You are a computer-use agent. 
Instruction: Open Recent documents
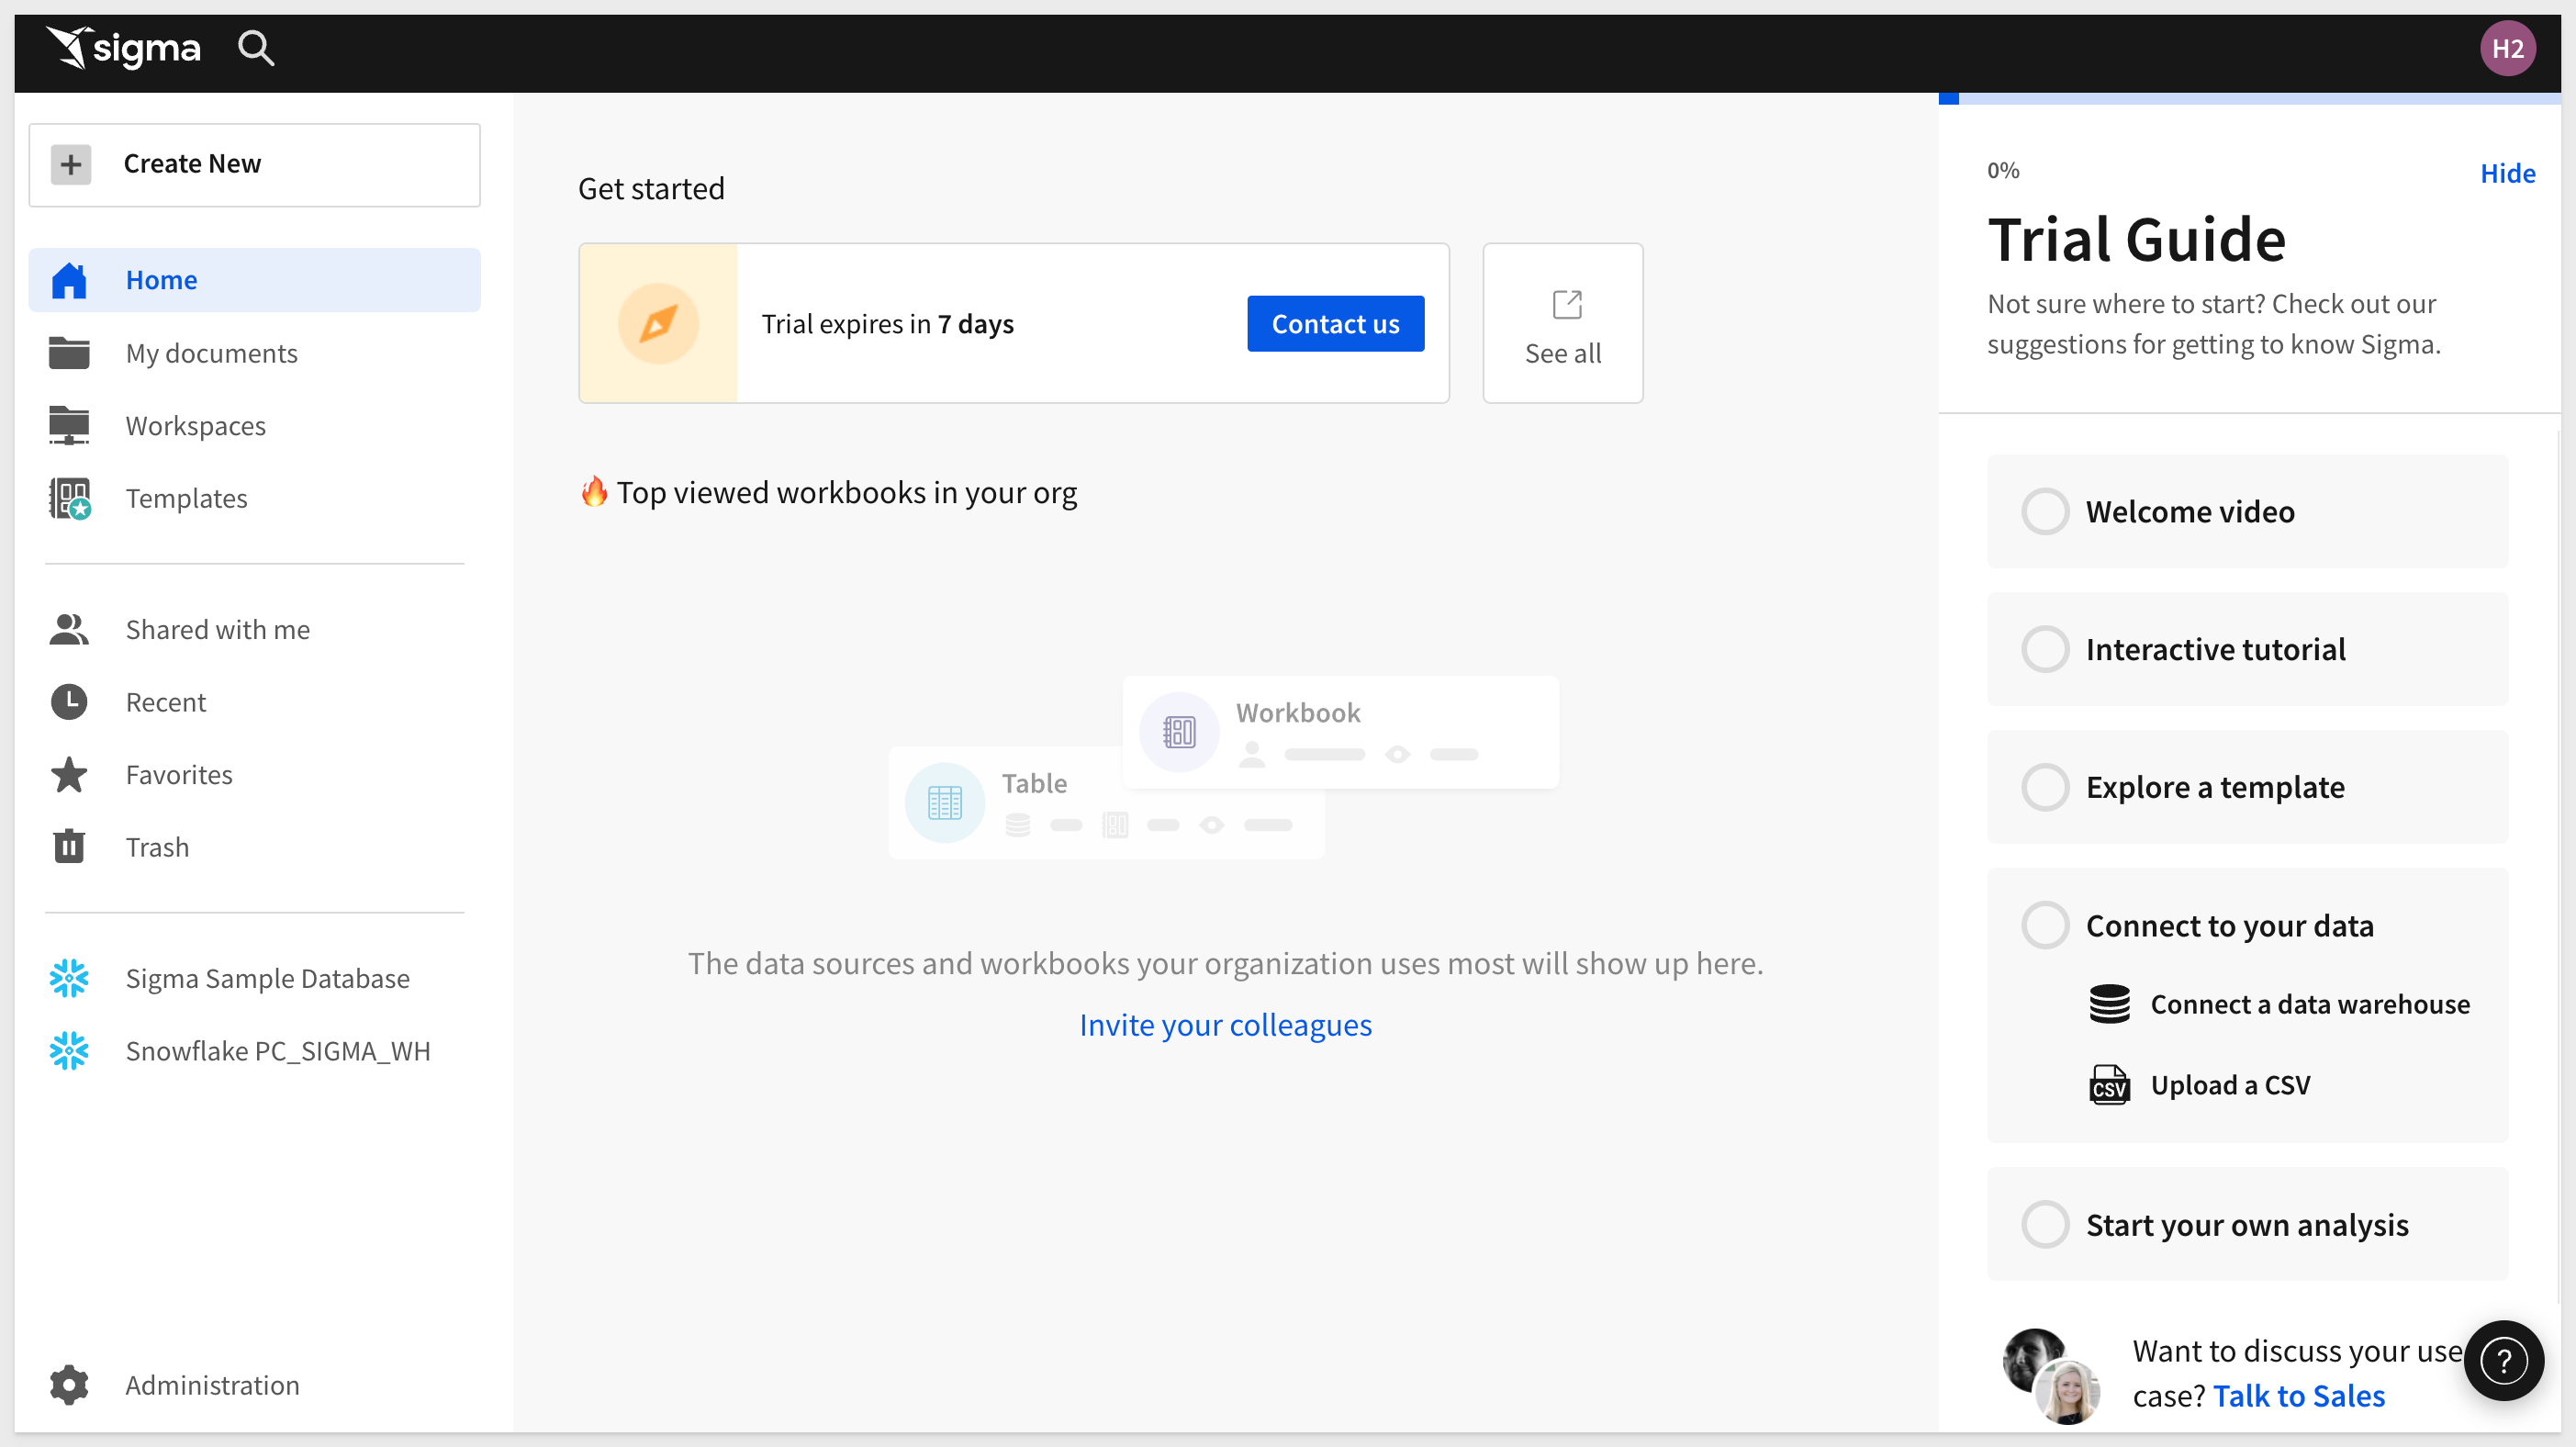click(254, 702)
